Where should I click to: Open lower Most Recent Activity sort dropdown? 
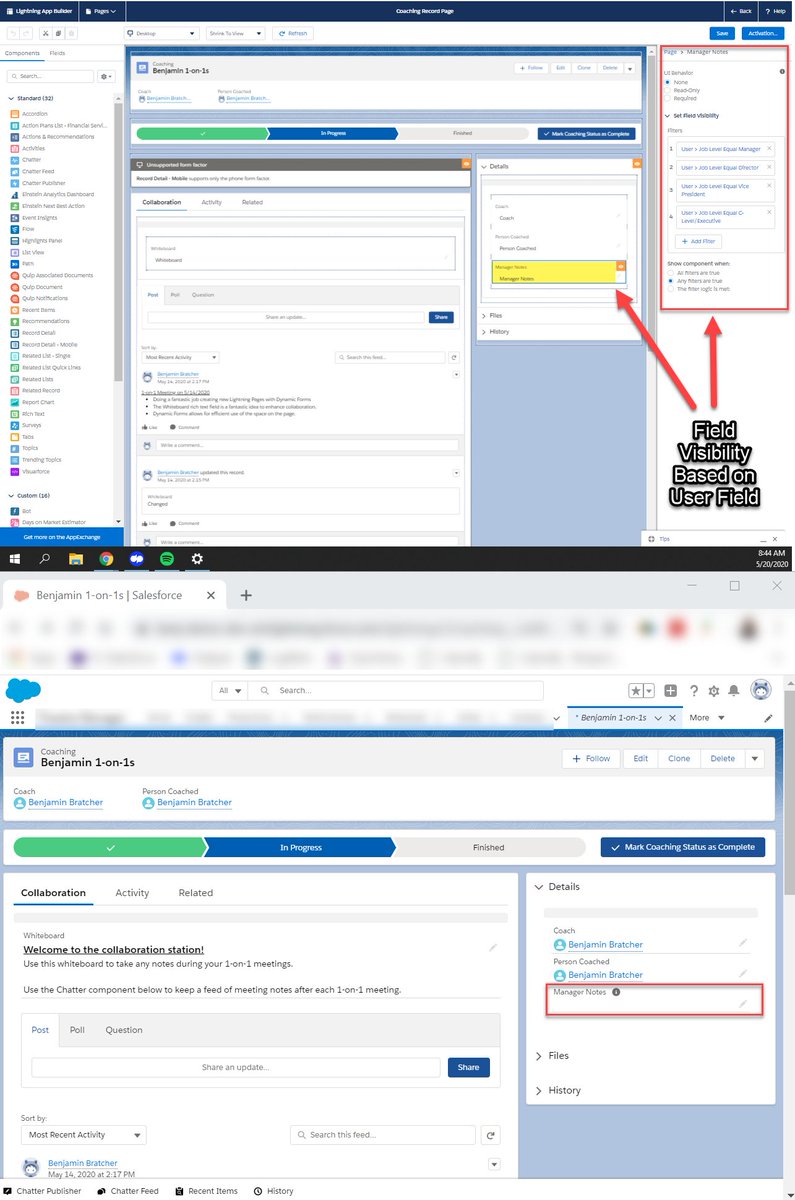click(84, 1135)
